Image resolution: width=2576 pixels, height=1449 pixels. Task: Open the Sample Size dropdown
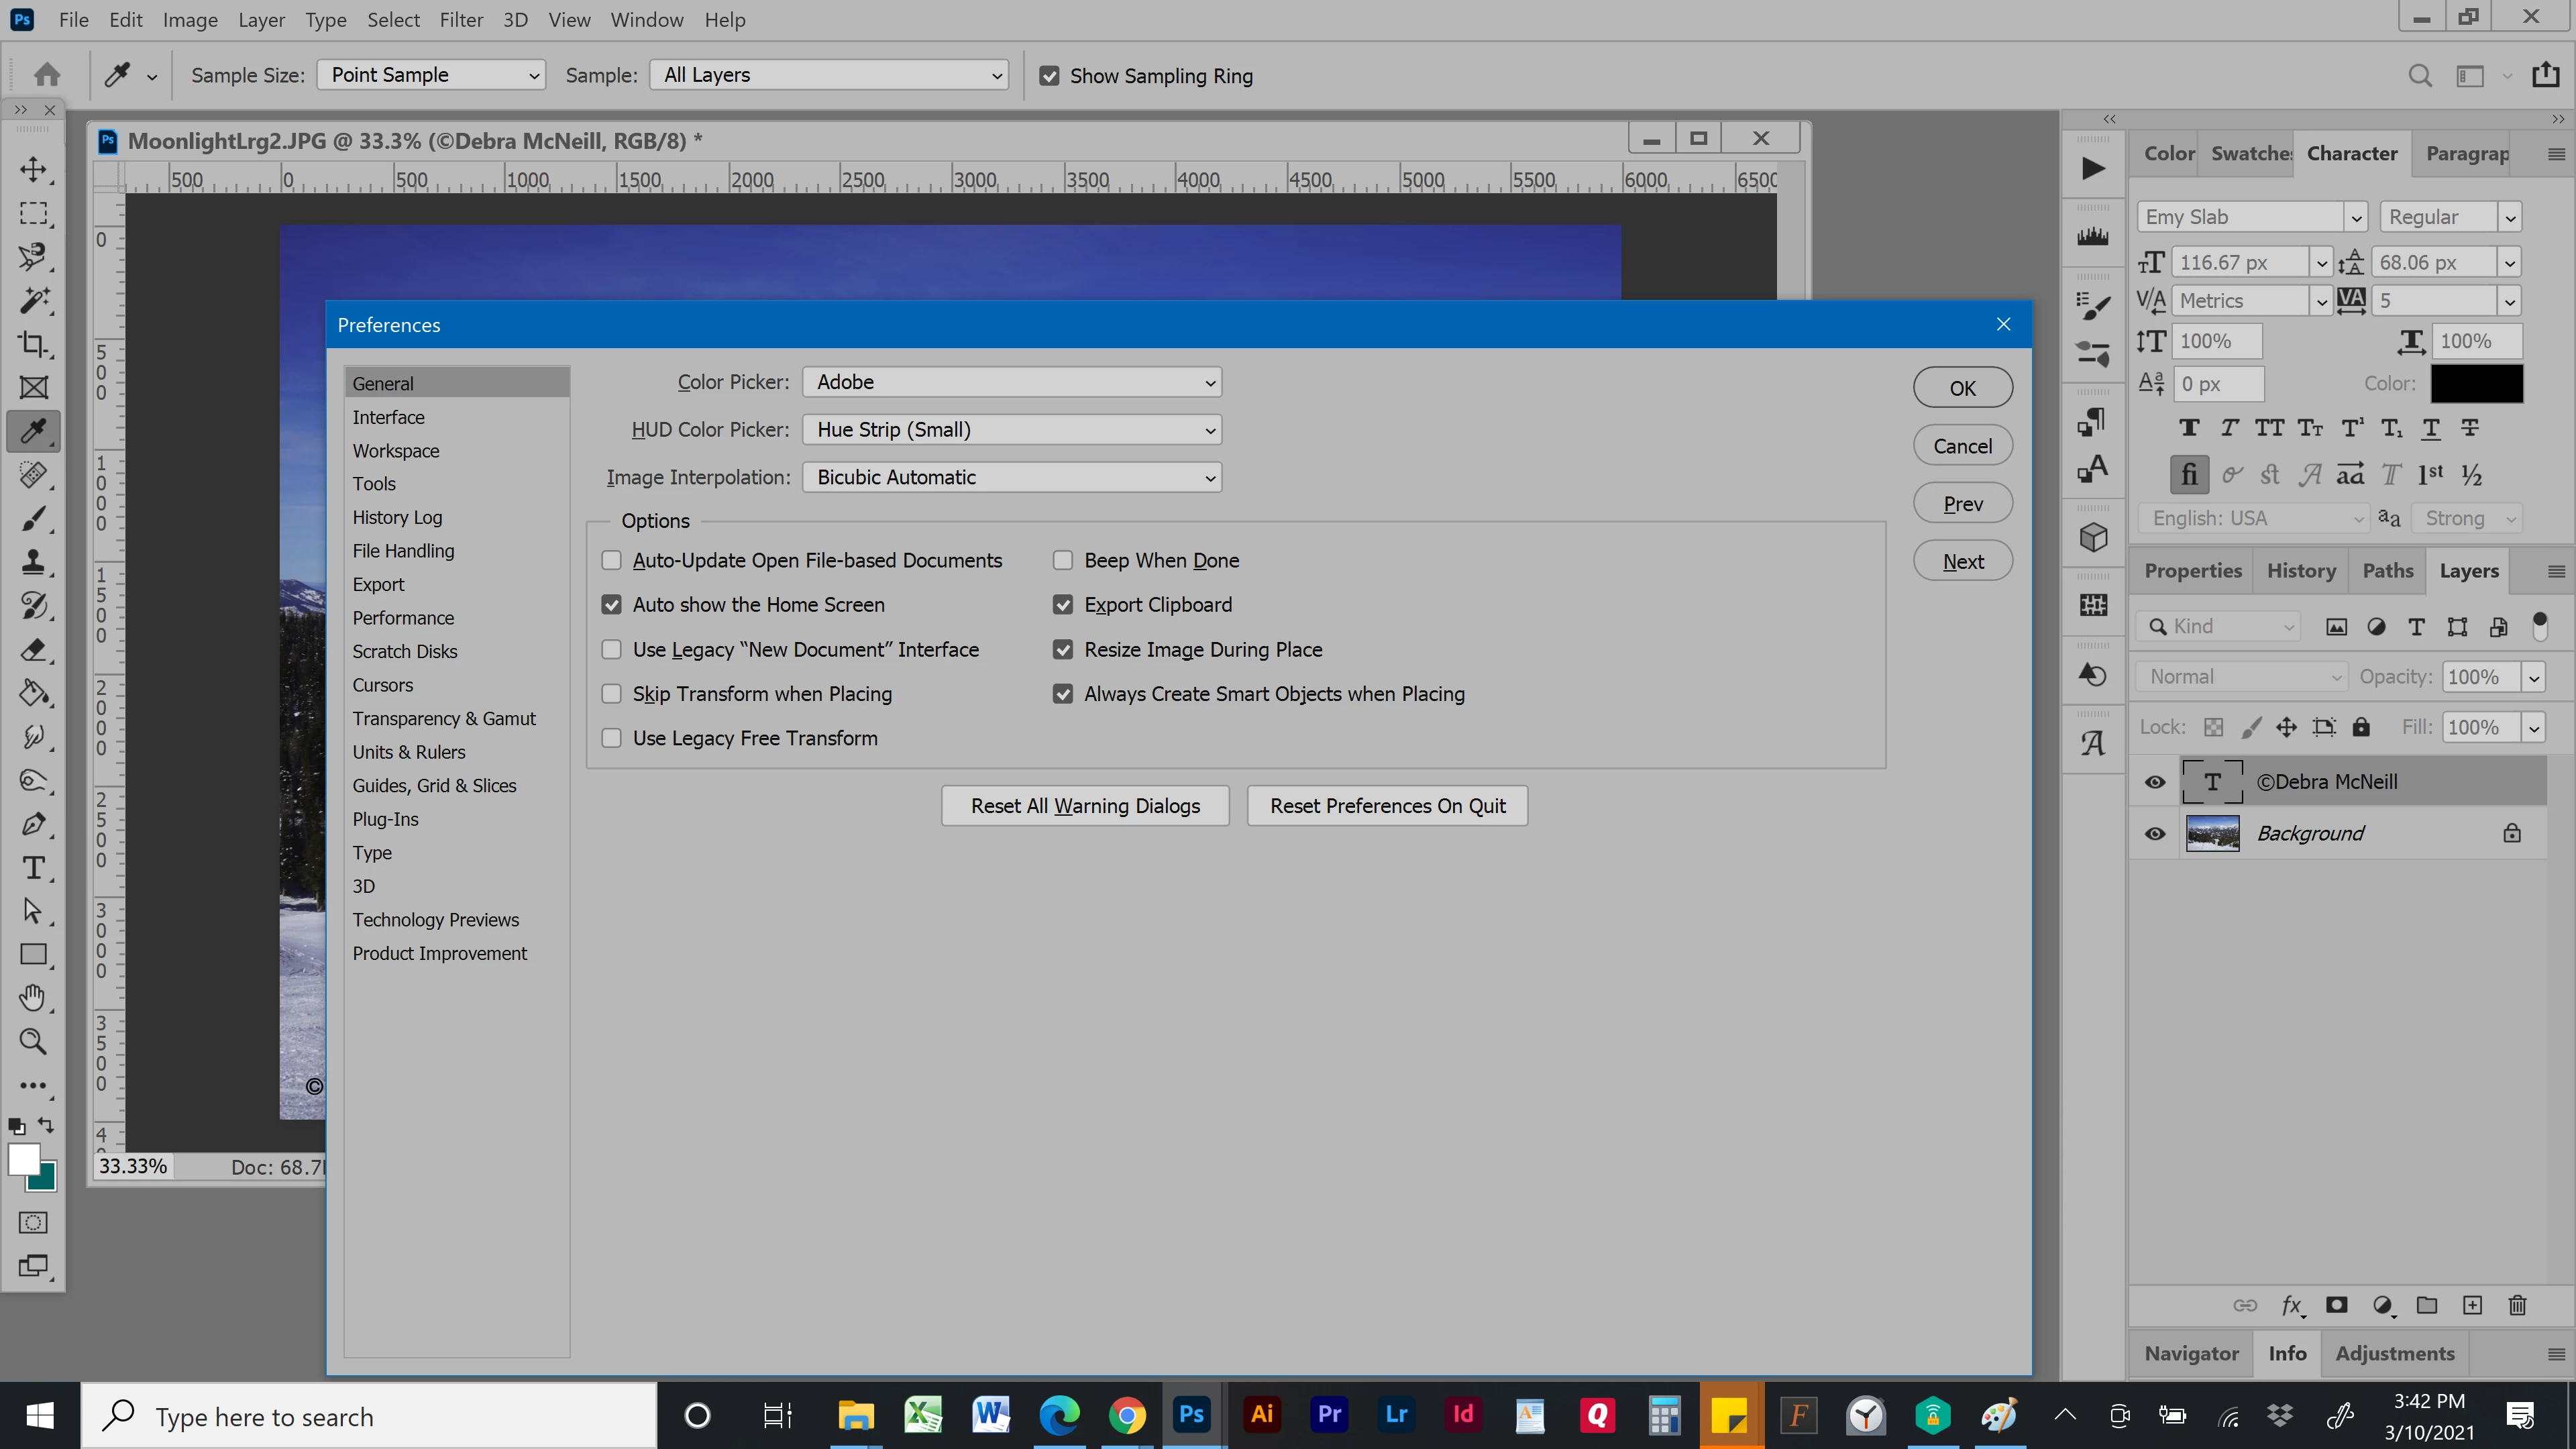click(431, 75)
